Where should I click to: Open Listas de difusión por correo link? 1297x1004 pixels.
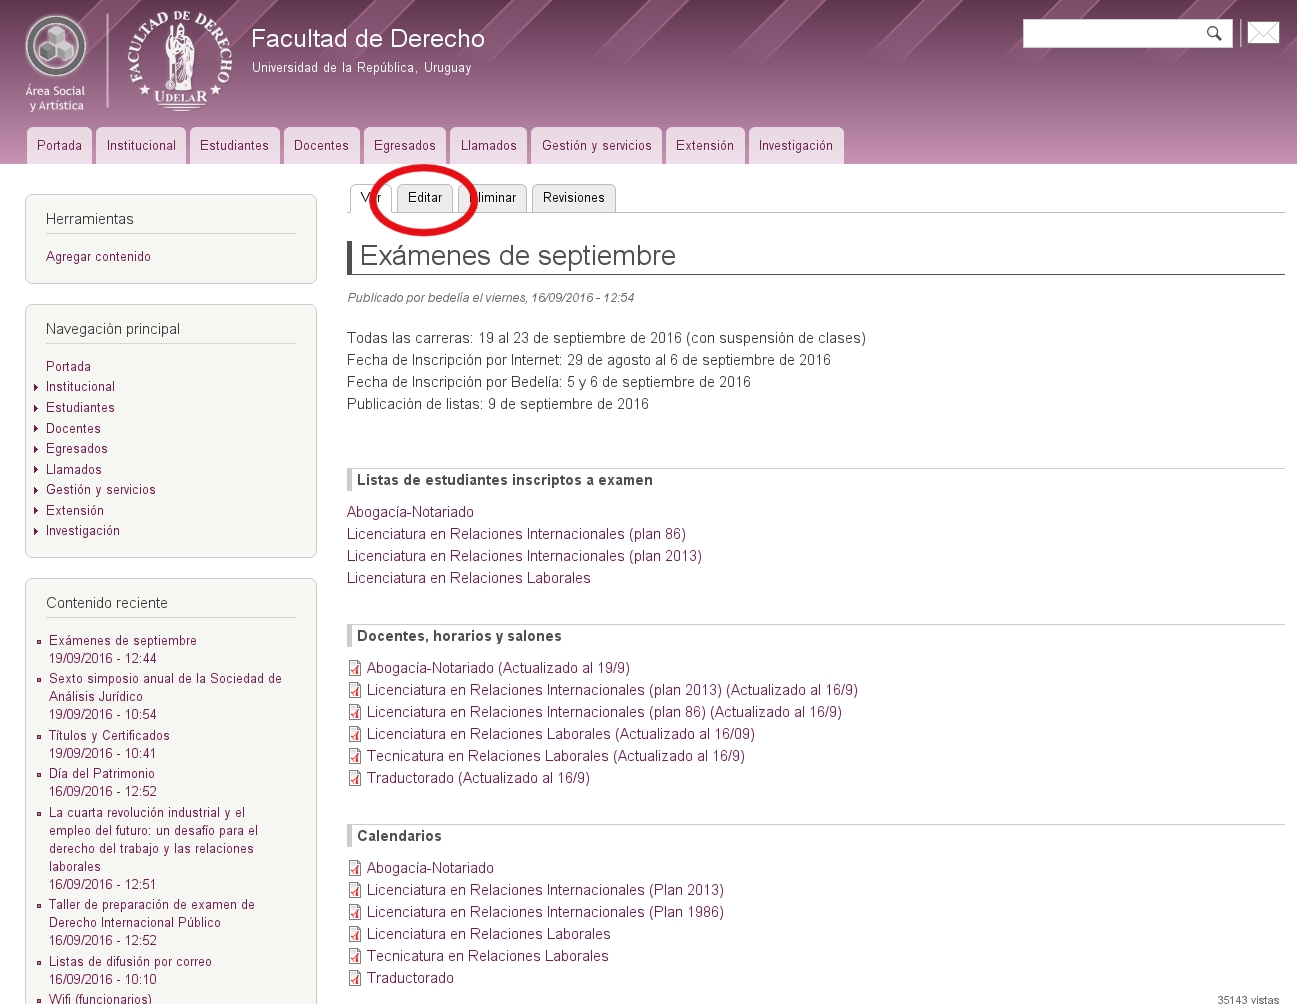(x=130, y=962)
